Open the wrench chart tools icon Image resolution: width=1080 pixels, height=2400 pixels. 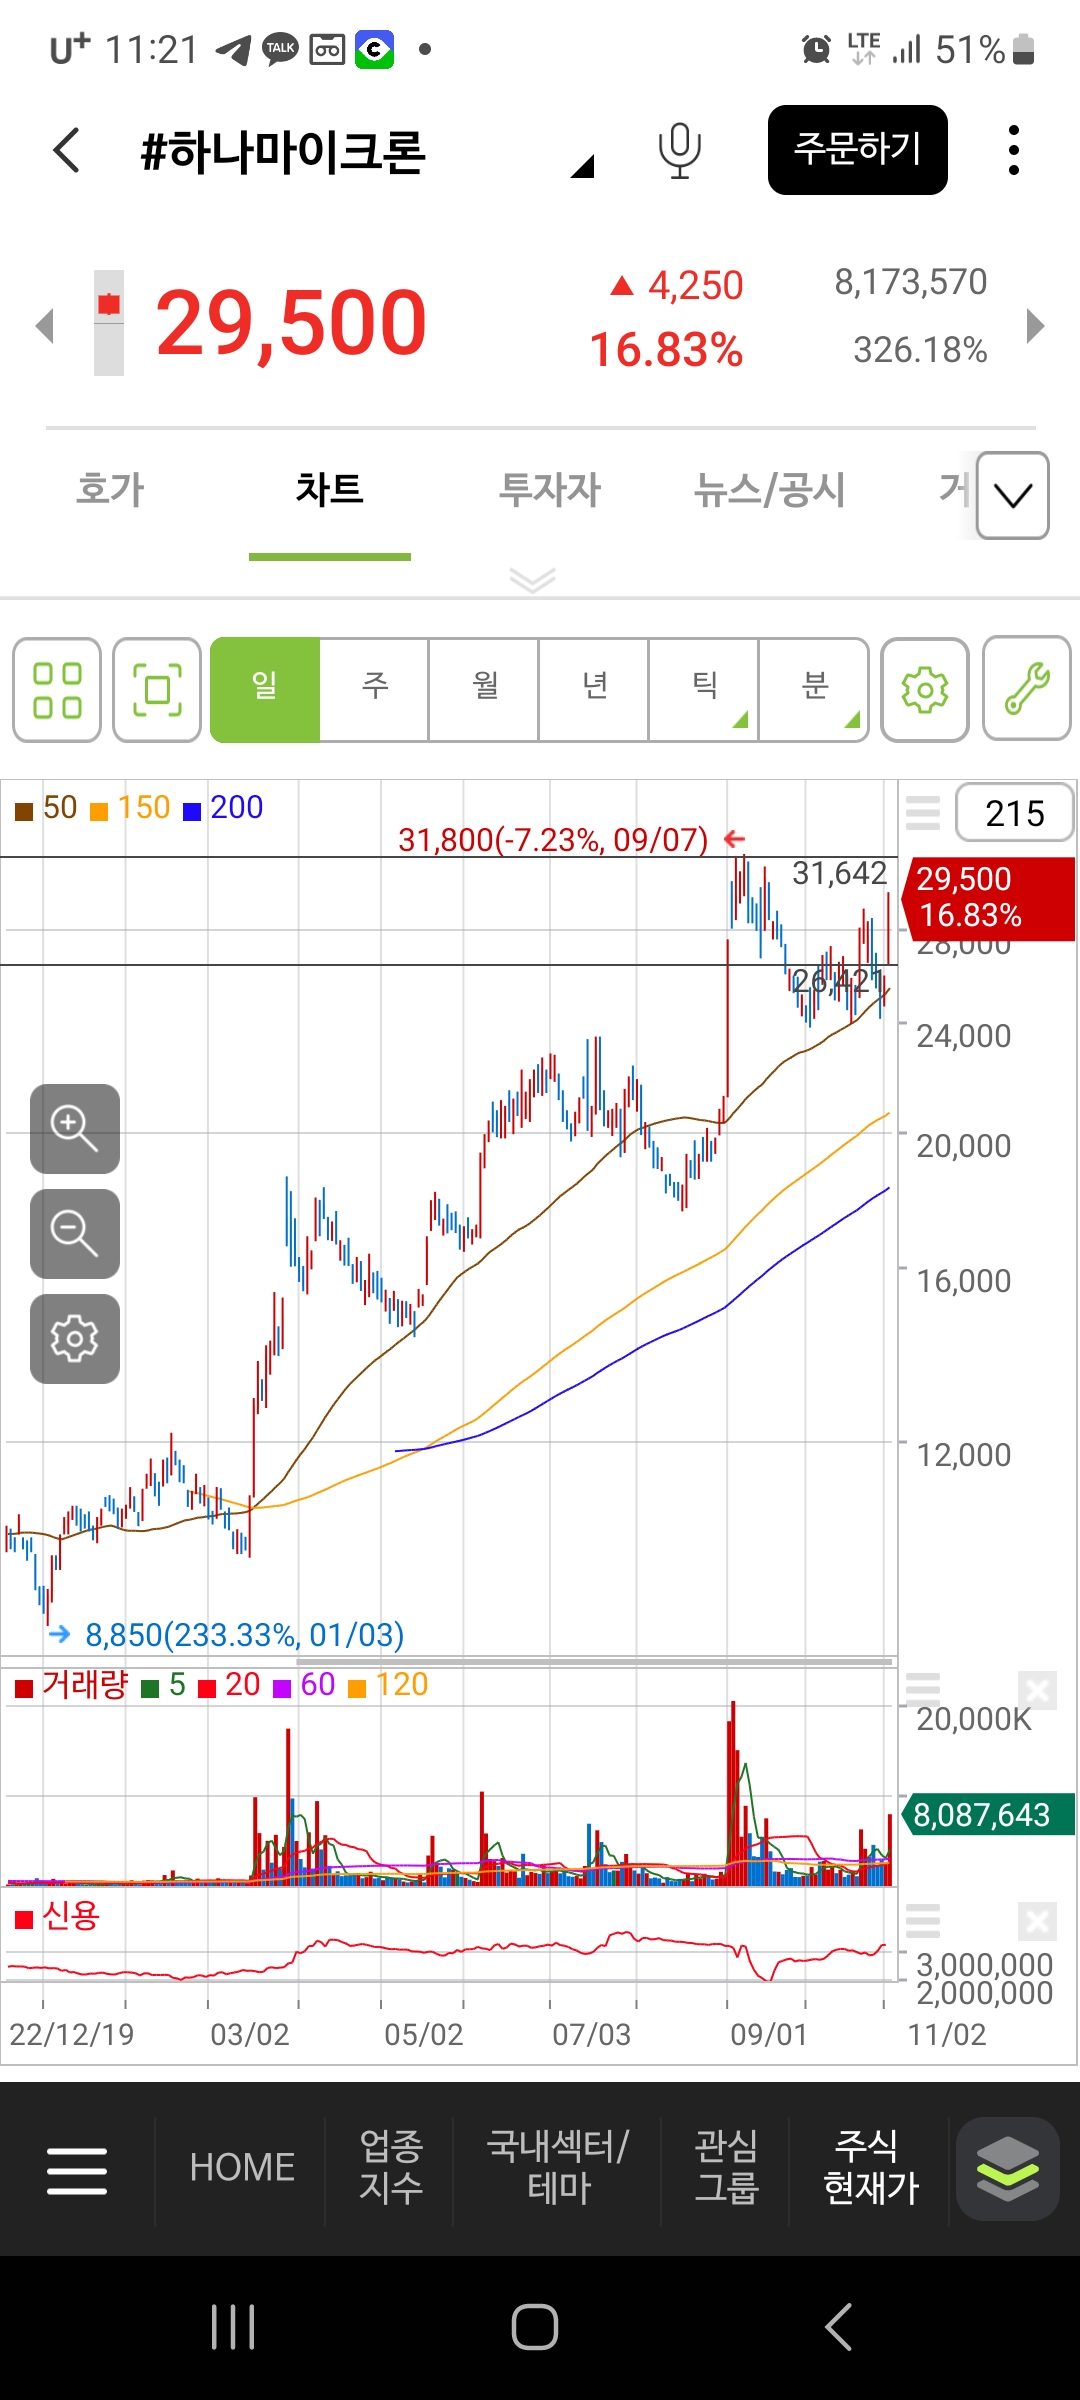tap(1027, 690)
